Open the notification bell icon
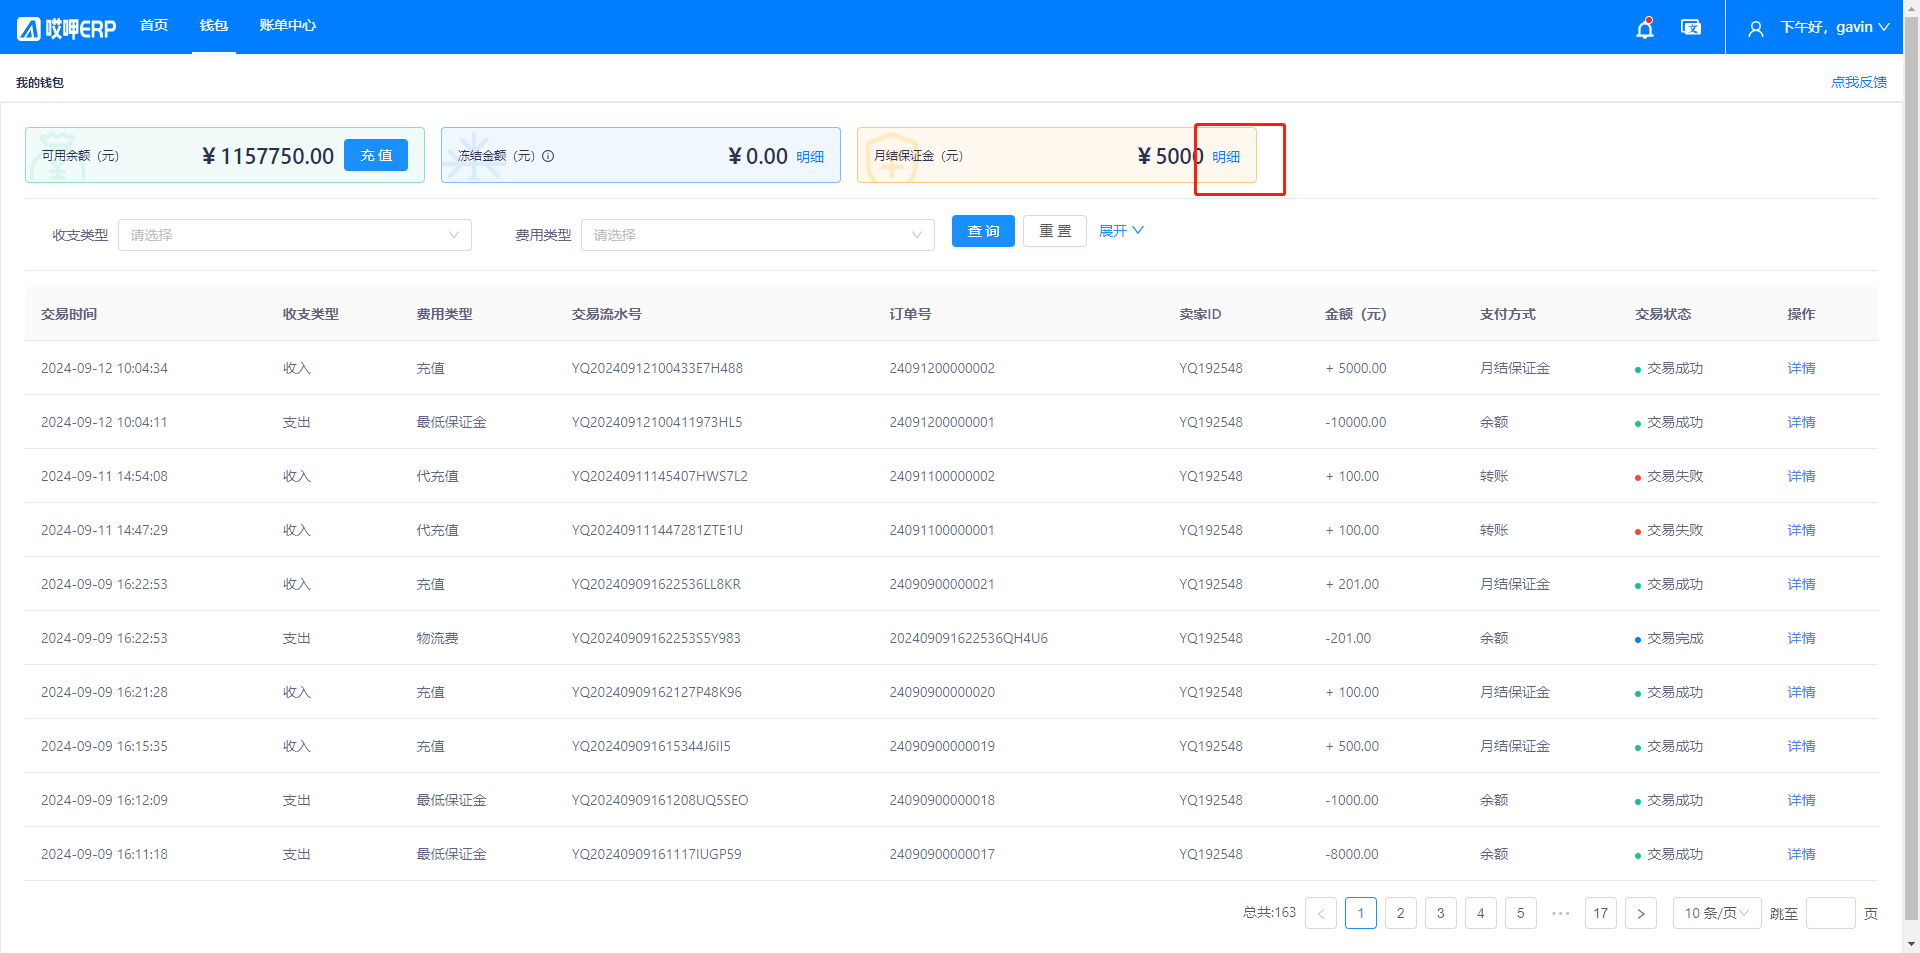Screen dimensions: 1920x953 click(1644, 28)
